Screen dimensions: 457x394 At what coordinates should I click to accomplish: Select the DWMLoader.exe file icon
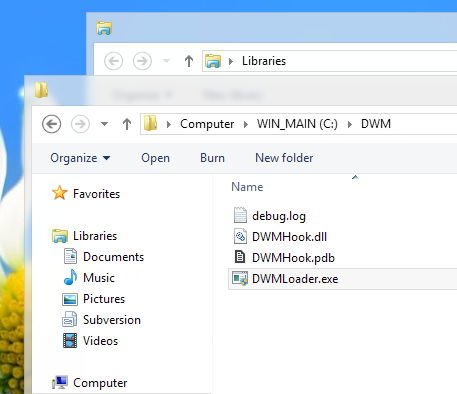(240, 279)
